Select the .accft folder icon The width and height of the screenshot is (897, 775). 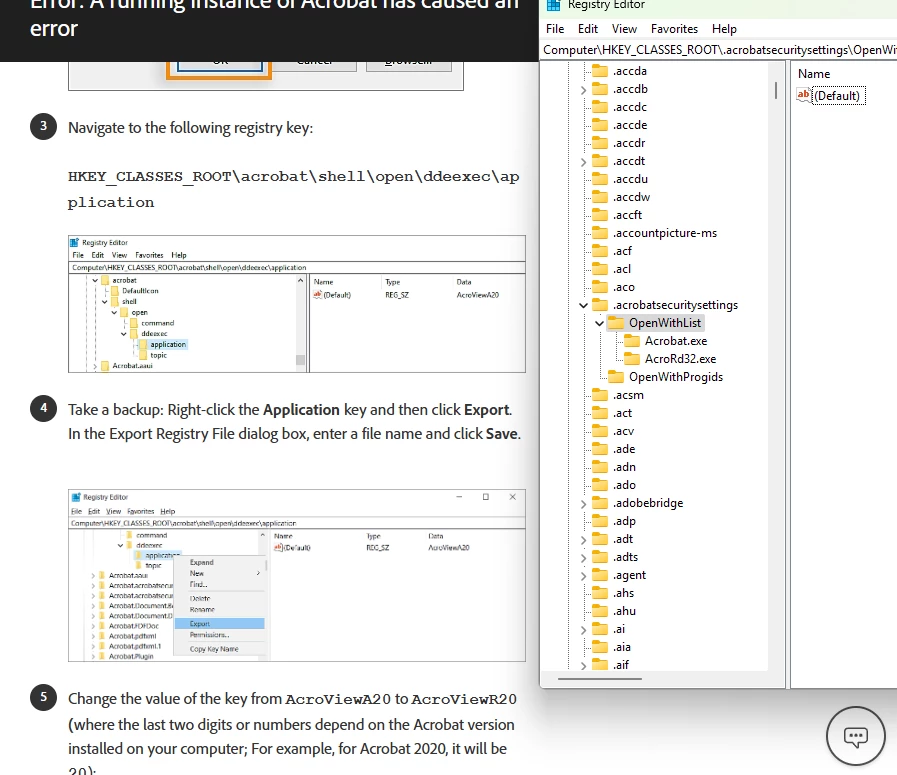coord(600,215)
